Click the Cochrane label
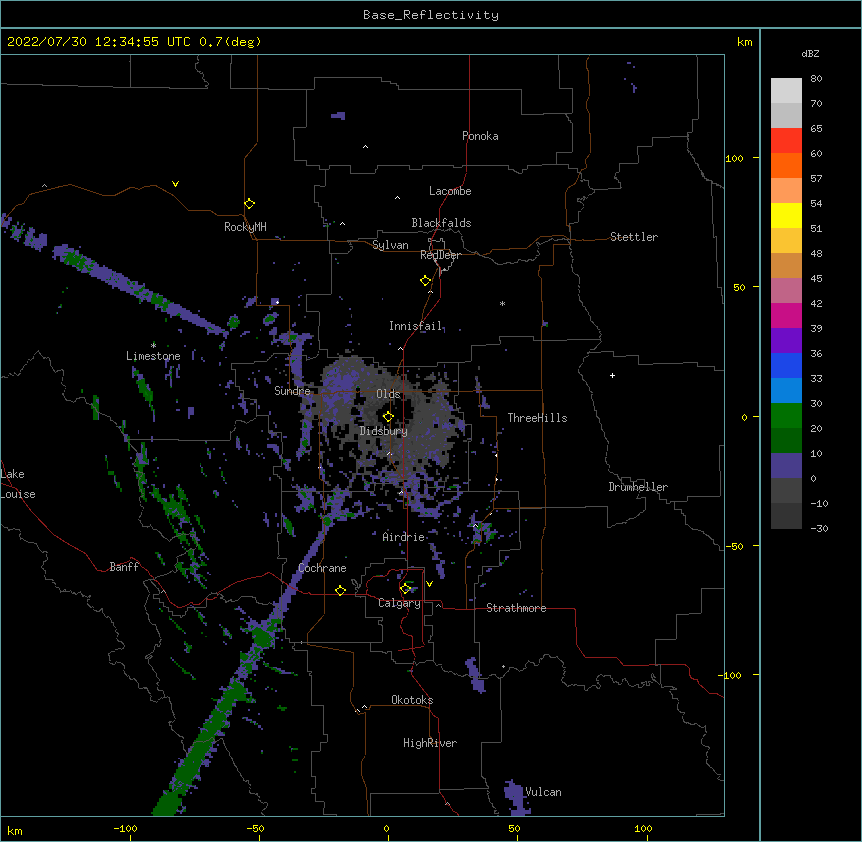This screenshot has height=842, width=862. (322, 568)
